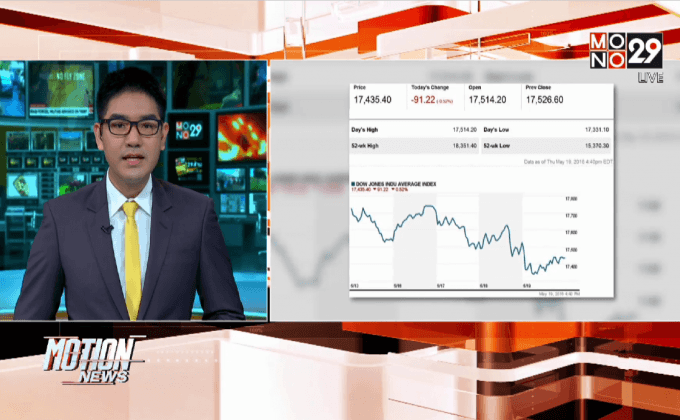Viewport: 680px width, 420px height.
Task: Click the peak of the Dow Jones line chart
Action: [429, 207]
